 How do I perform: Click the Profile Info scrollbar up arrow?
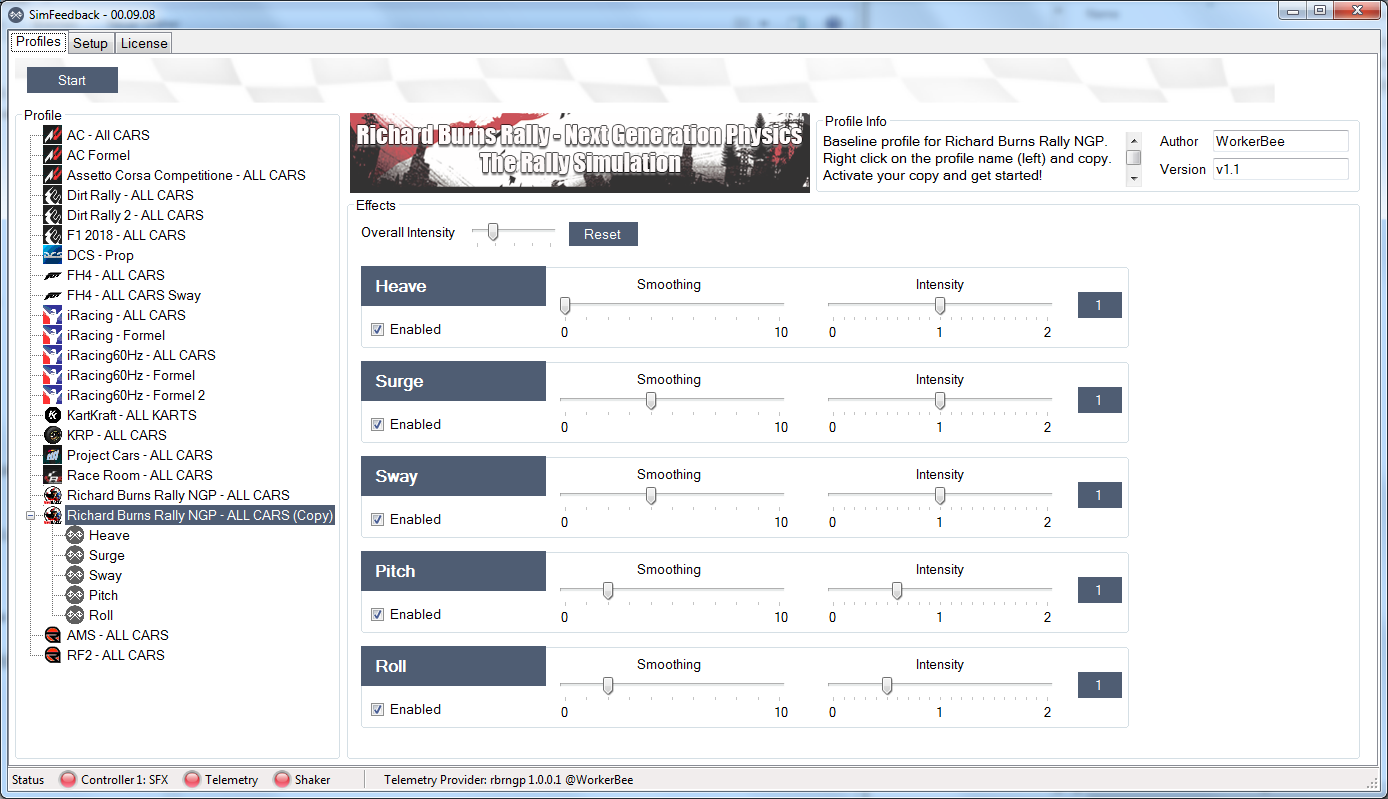coord(1134,140)
